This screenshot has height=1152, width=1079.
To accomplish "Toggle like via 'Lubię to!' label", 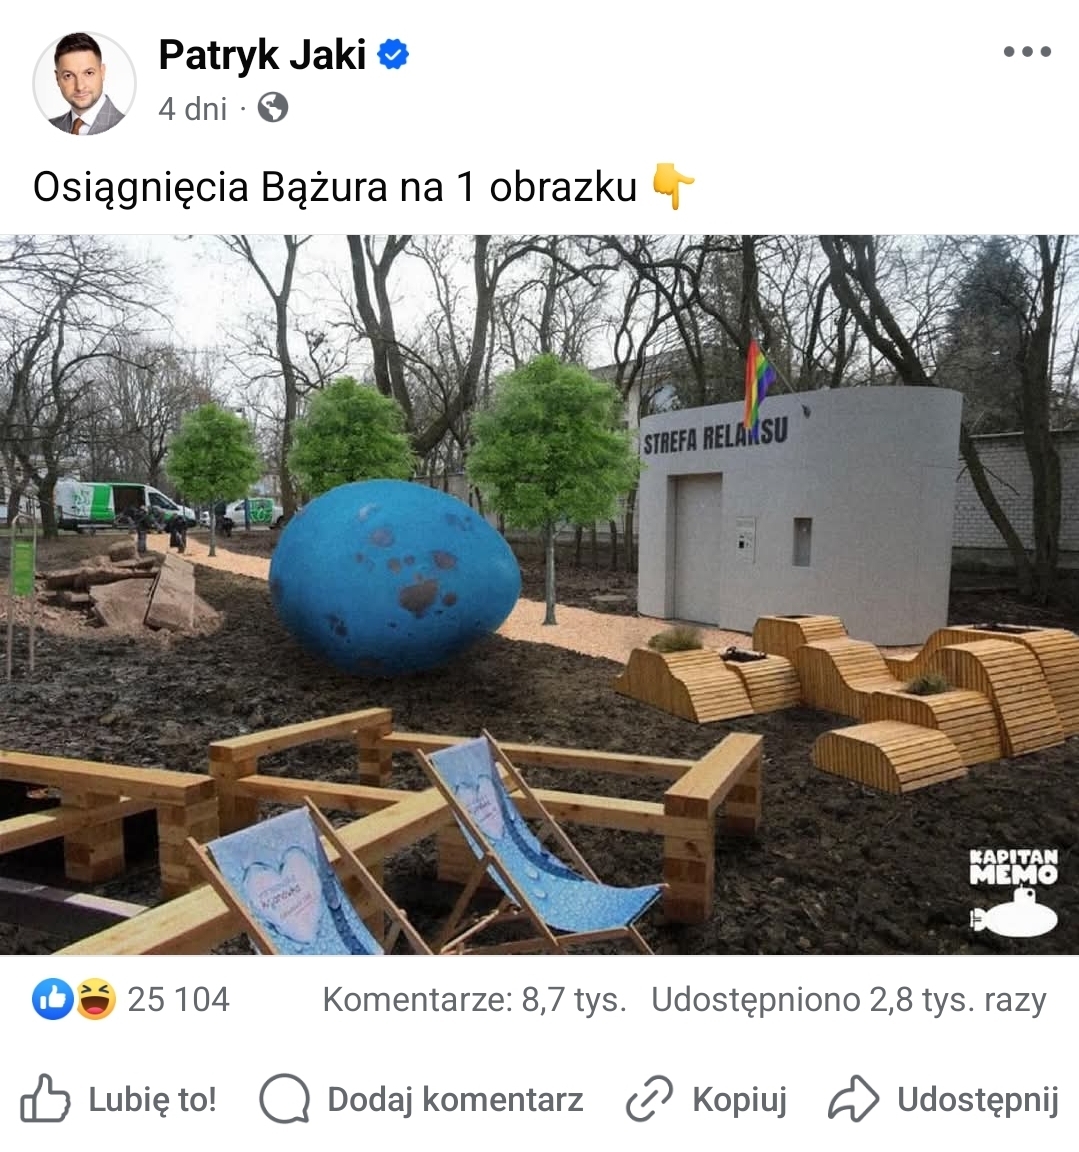I will click(x=153, y=1100).
